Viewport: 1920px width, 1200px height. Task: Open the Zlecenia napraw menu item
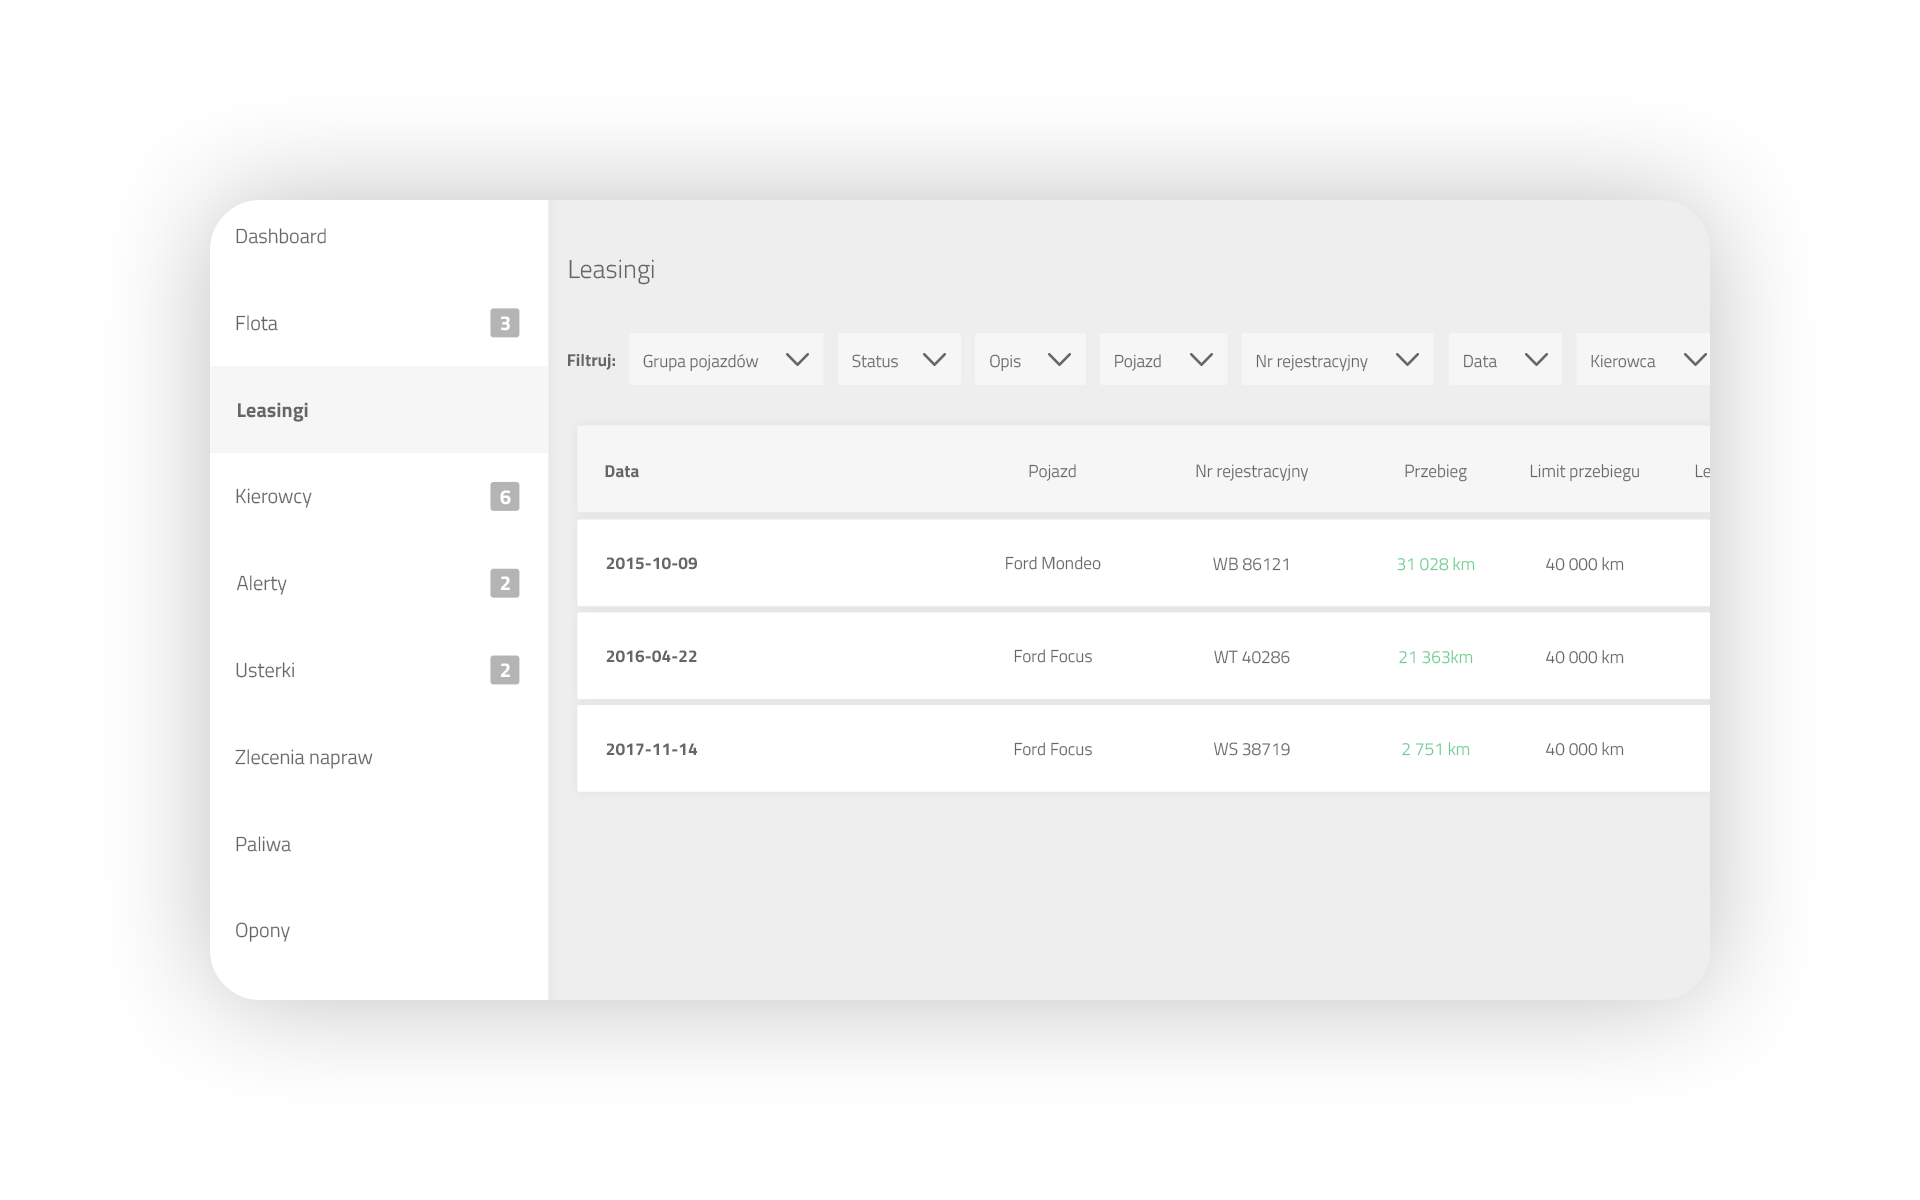(x=303, y=757)
